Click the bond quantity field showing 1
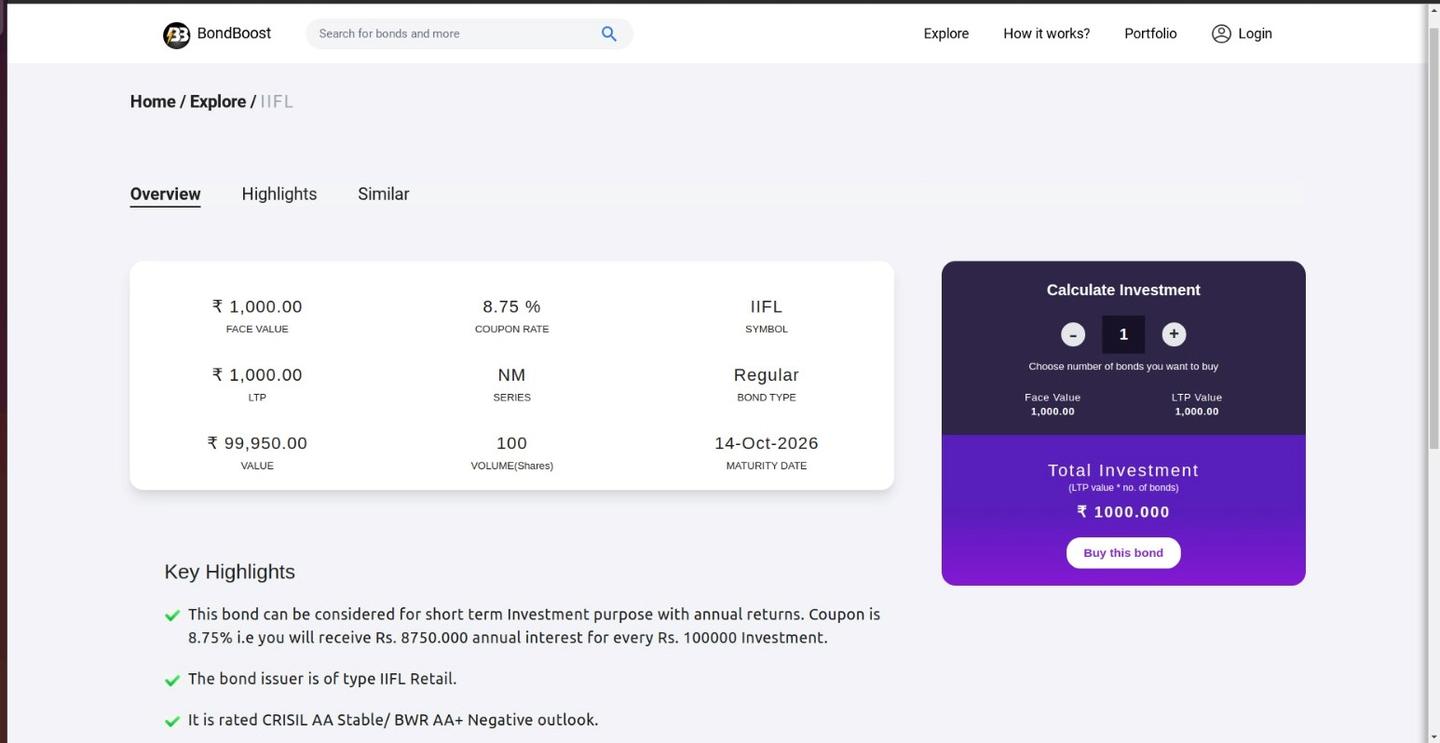This screenshot has height=743, width=1440. (x=1123, y=335)
